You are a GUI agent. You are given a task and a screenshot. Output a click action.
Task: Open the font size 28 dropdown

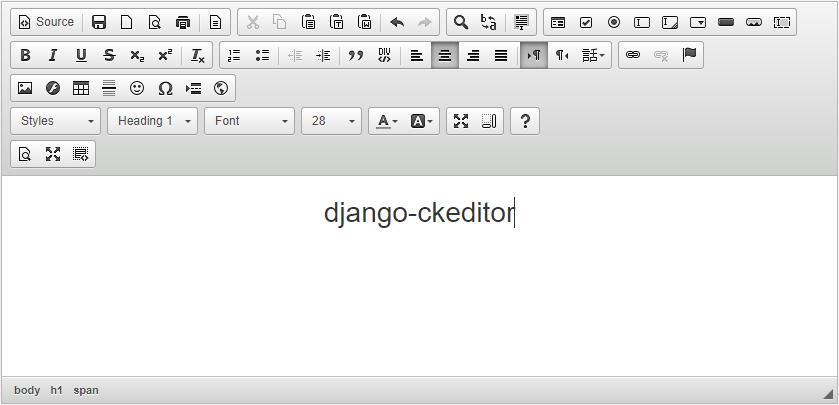click(332, 121)
